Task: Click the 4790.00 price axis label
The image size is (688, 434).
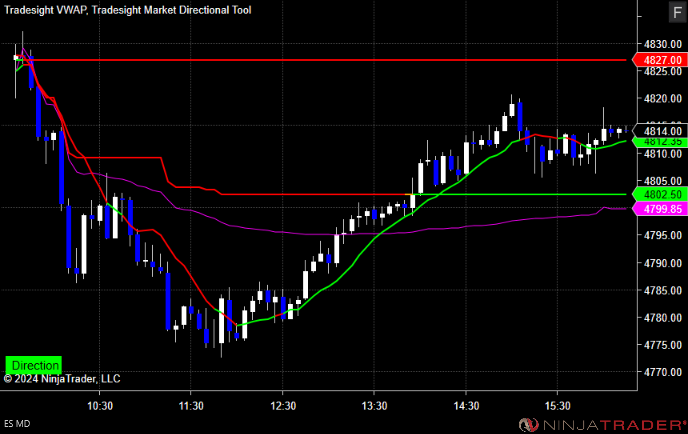Action: pyautogui.click(x=663, y=263)
